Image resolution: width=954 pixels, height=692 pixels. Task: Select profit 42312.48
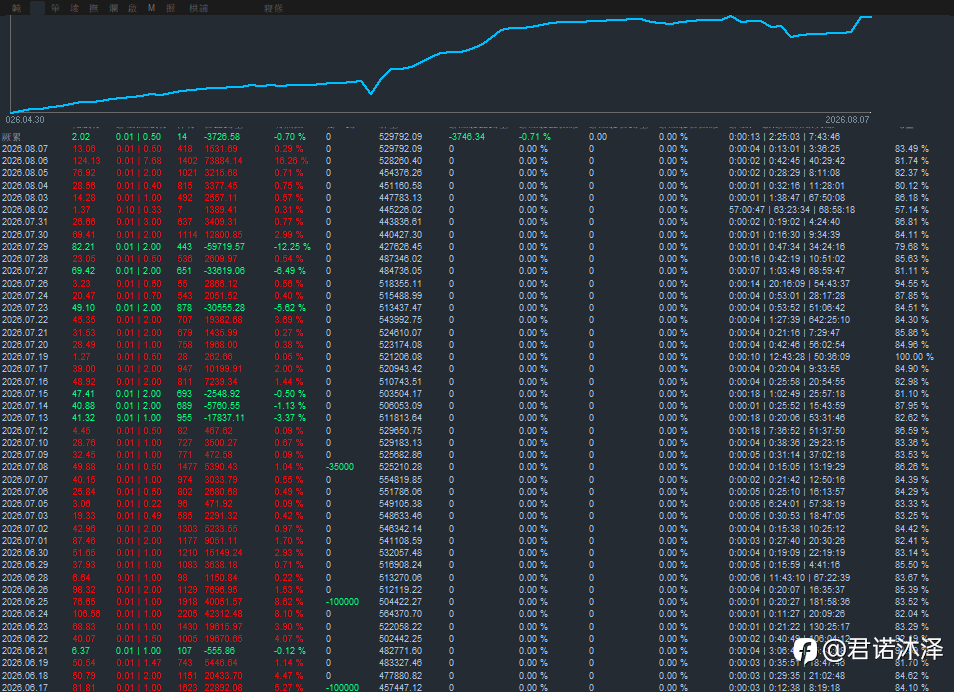coord(223,614)
